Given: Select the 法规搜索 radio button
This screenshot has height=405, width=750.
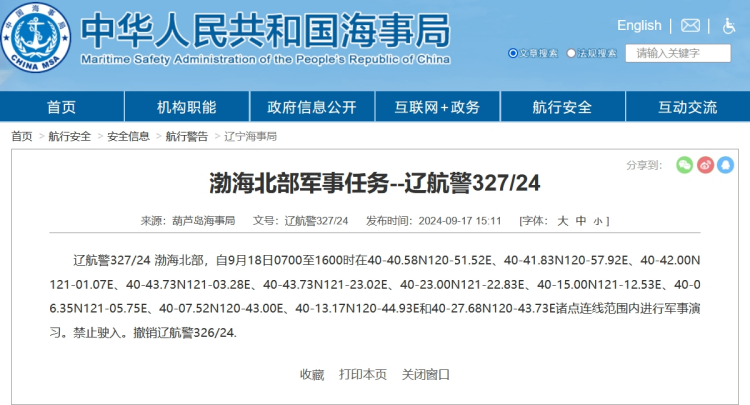Looking at the screenshot, I should (x=571, y=53).
